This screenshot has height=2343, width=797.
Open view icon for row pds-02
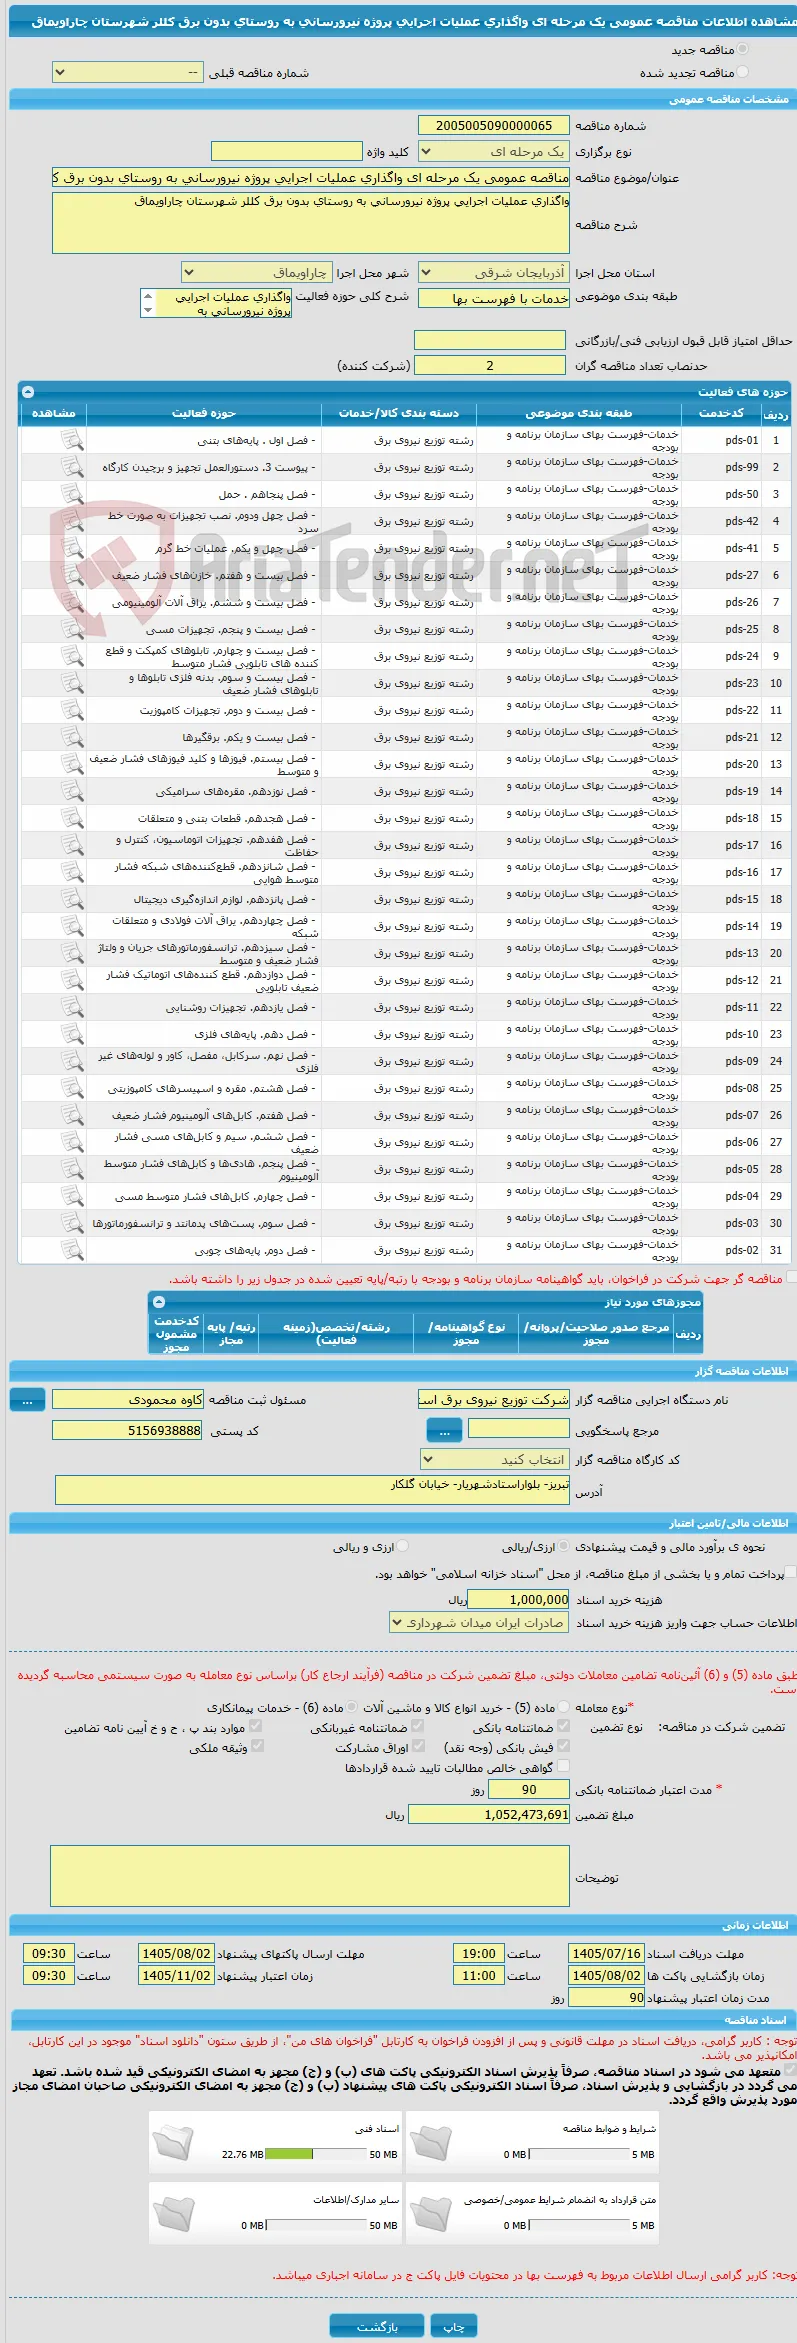pos(72,1250)
